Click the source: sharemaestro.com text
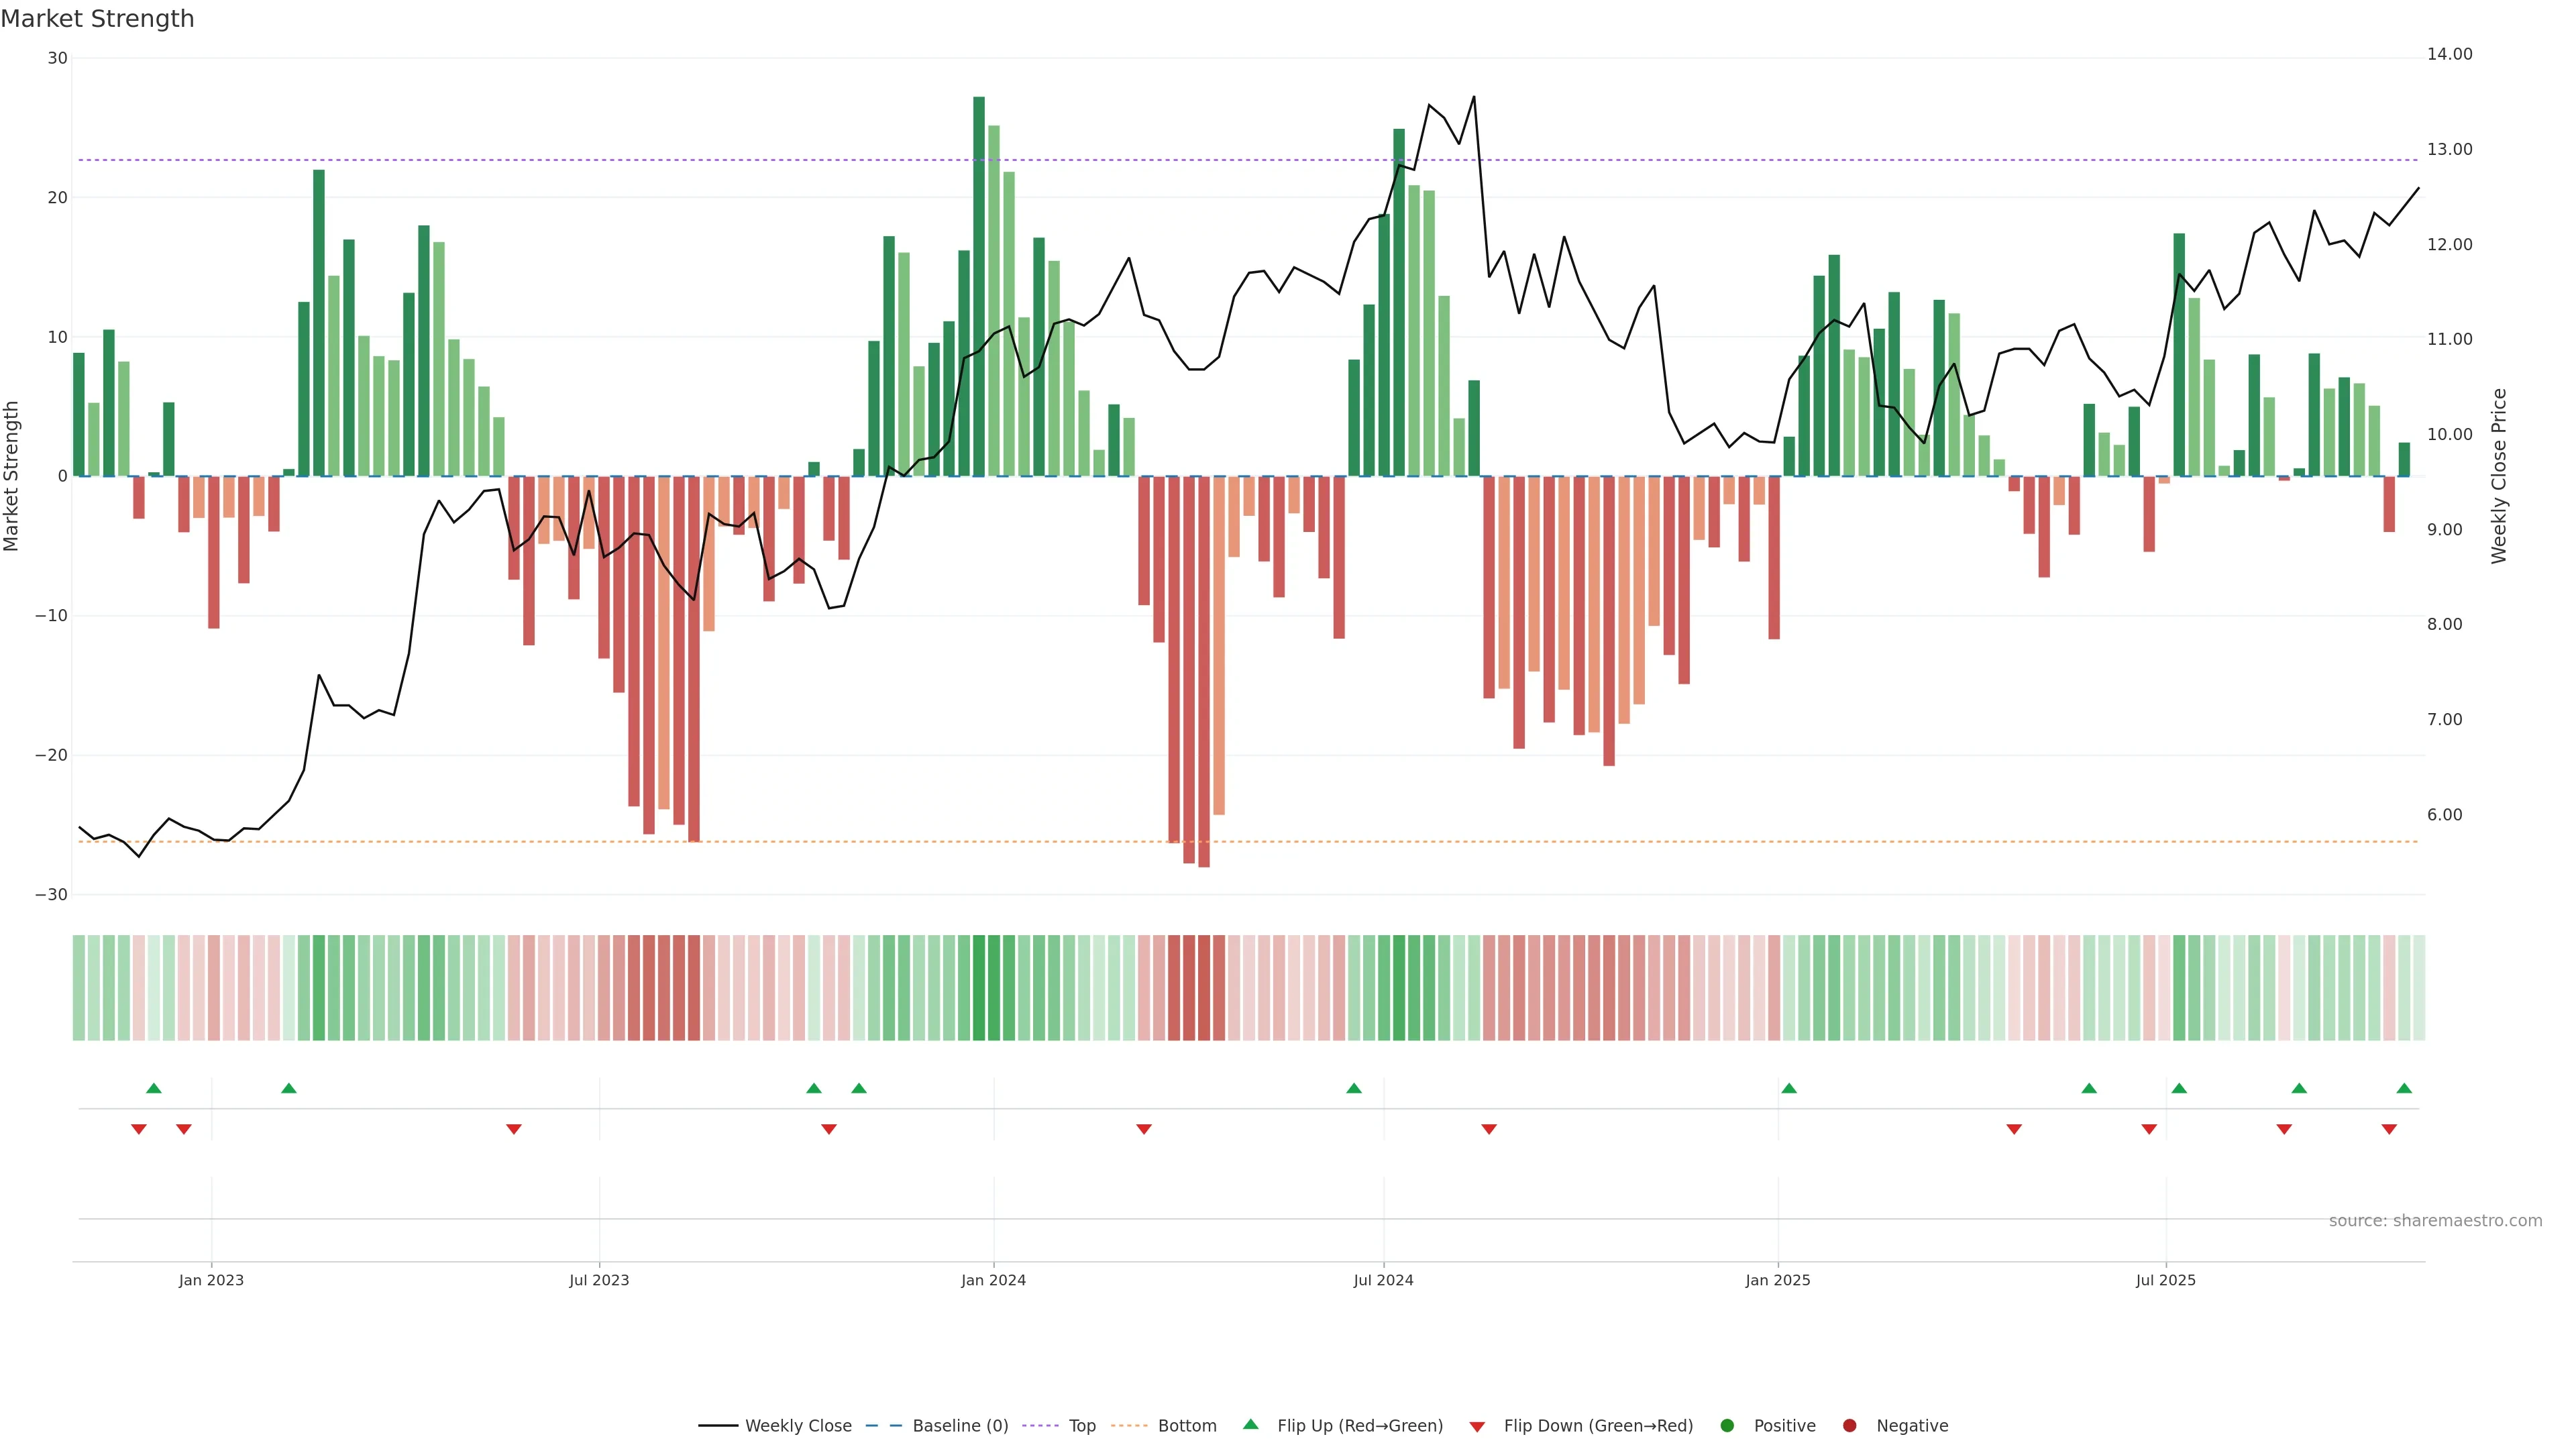The height and width of the screenshot is (1449, 2576). [x=2435, y=1220]
